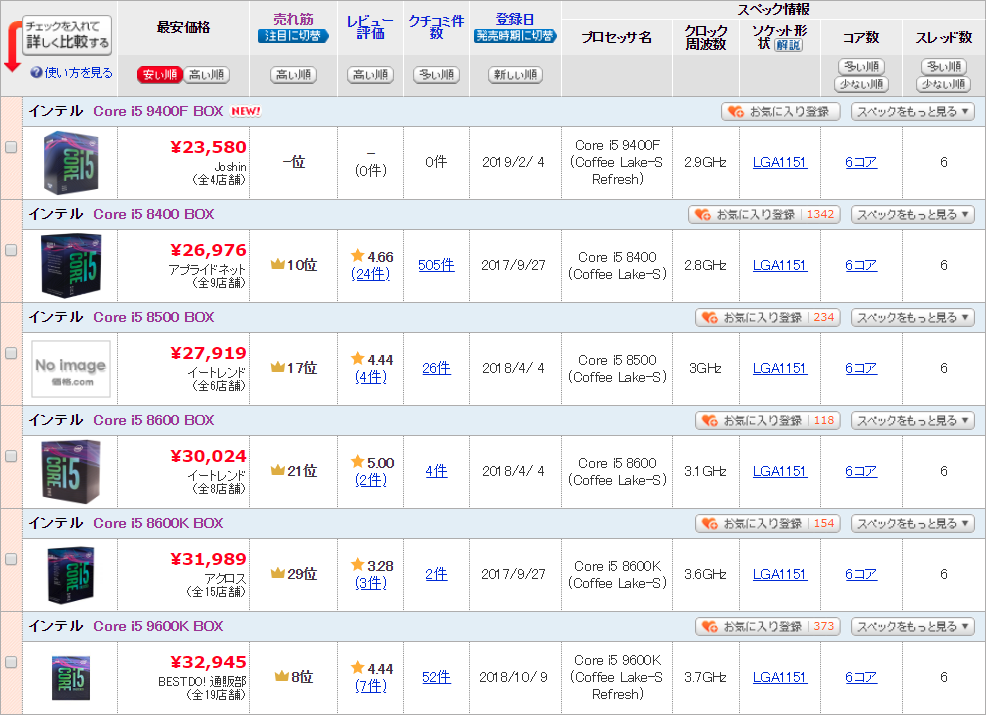Viewport: 986px width, 715px height.
Task: Click the 10位 crown ranking for Core i5 8400
Action: tap(293, 265)
